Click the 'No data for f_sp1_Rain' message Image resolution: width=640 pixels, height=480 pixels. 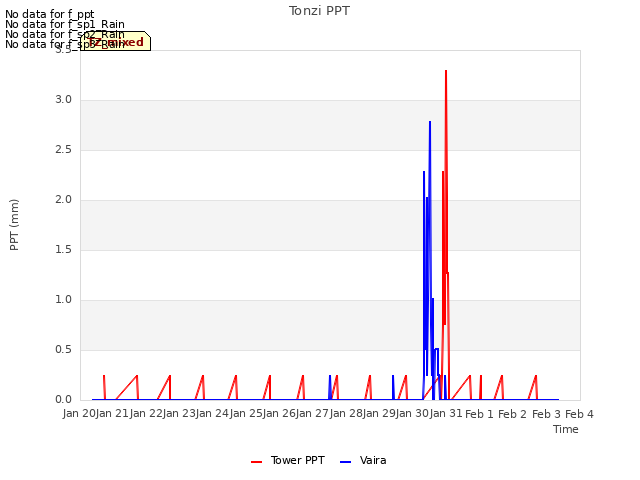point(65,24)
